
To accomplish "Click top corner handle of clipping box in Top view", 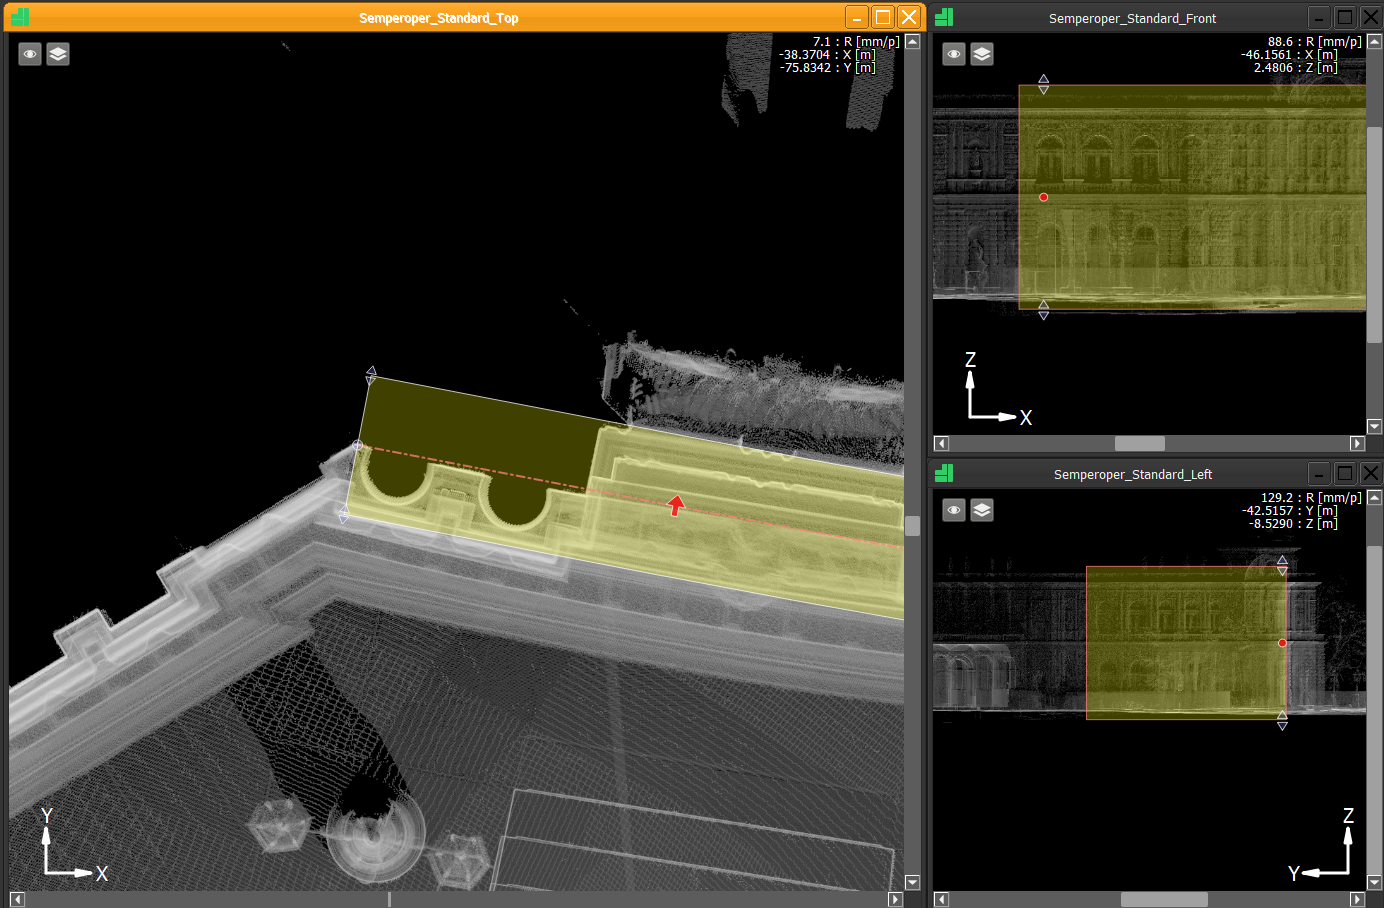I will pos(371,375).
